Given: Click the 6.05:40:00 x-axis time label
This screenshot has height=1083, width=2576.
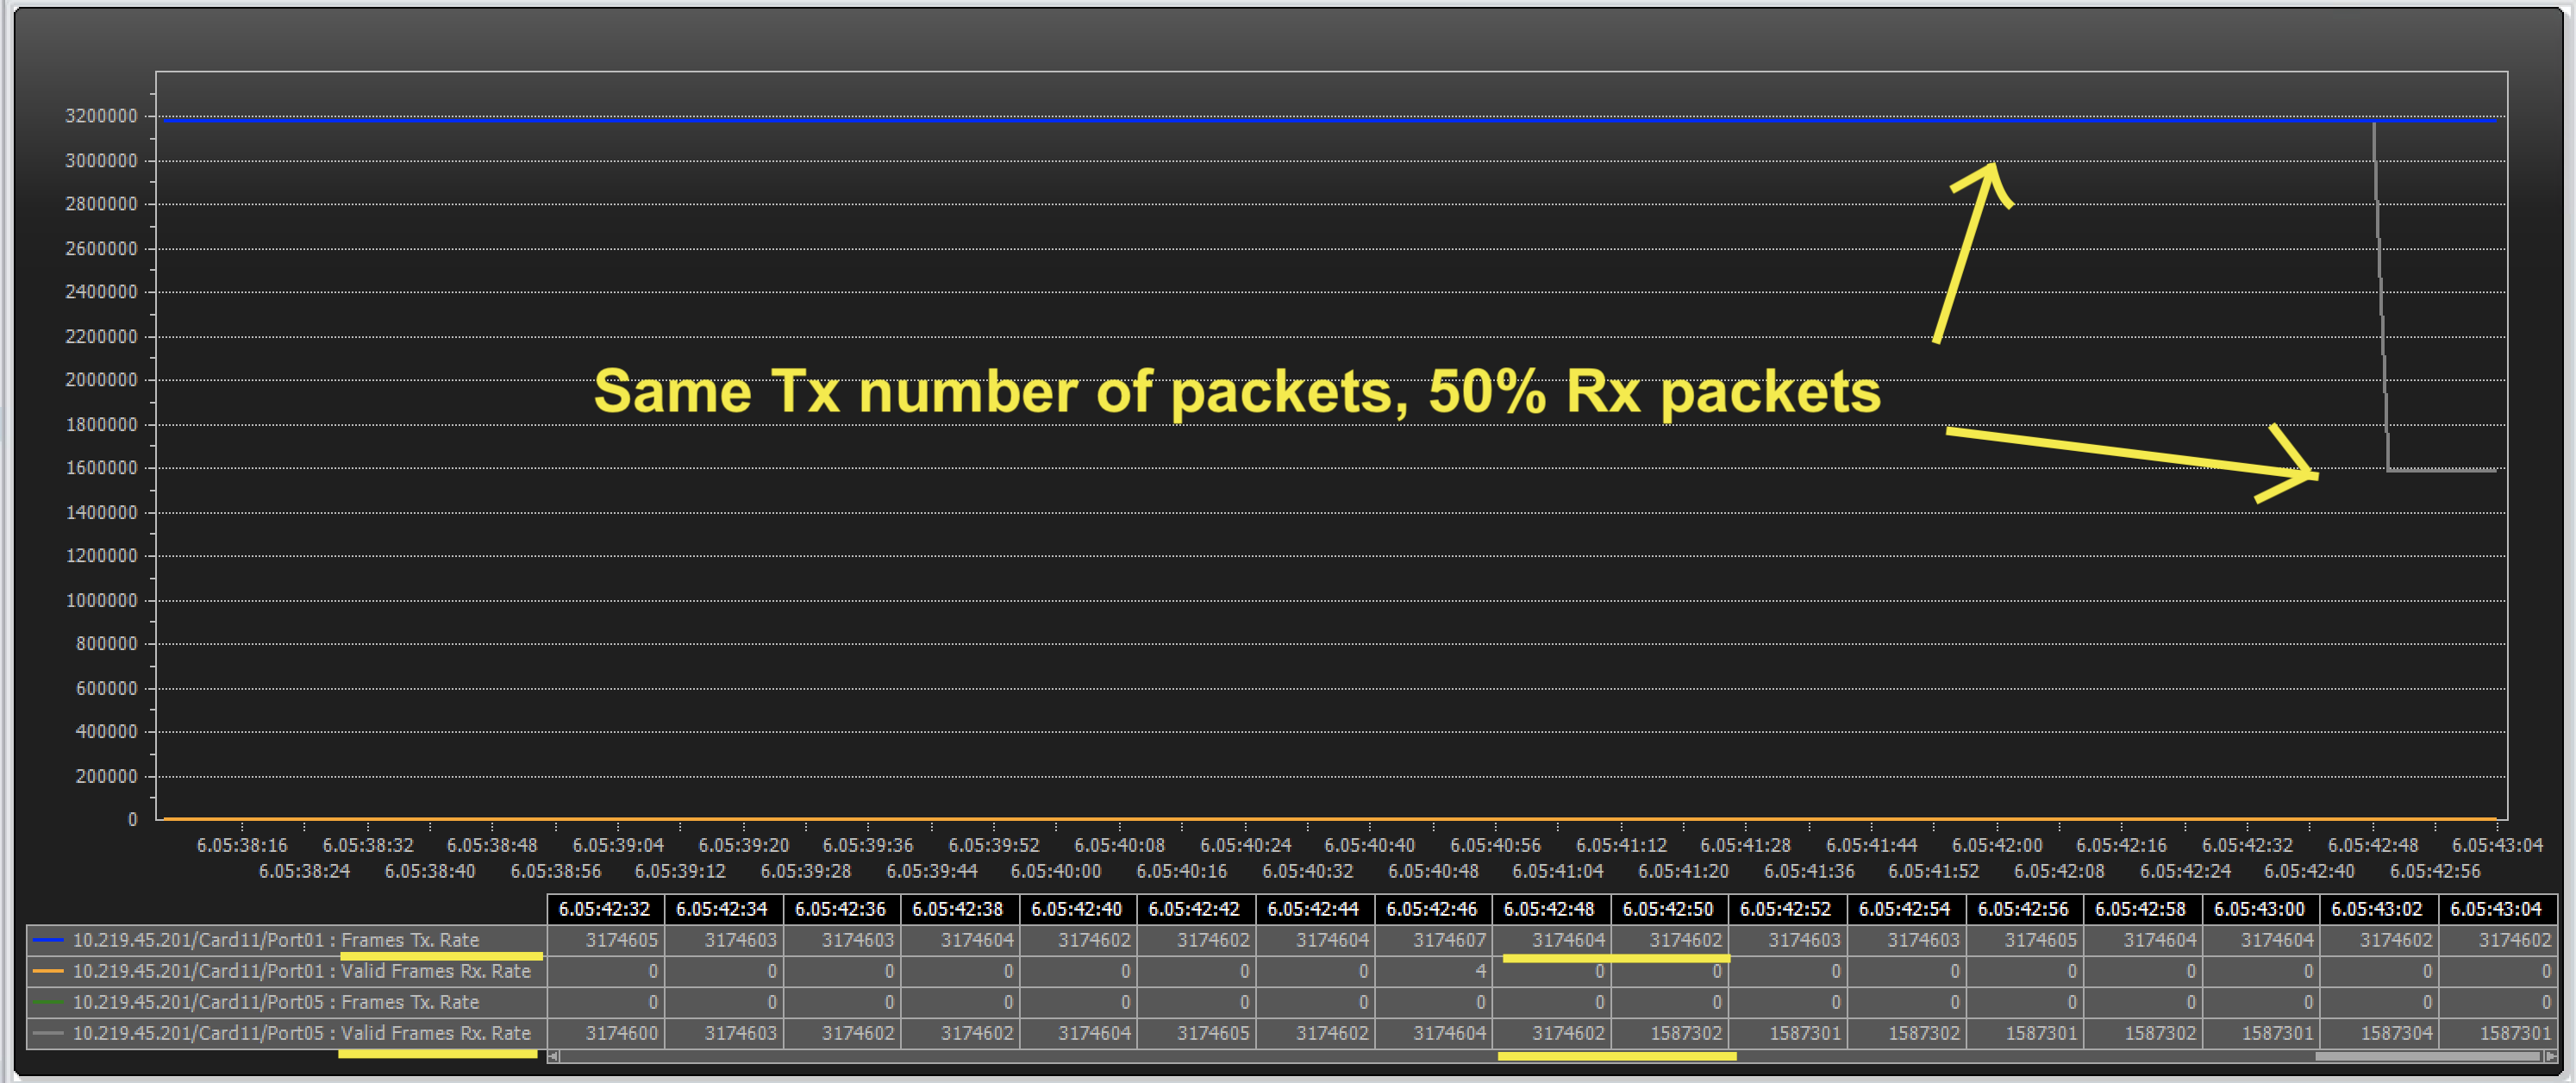Looking at the screenshot, I should (x=1056, y=871).
